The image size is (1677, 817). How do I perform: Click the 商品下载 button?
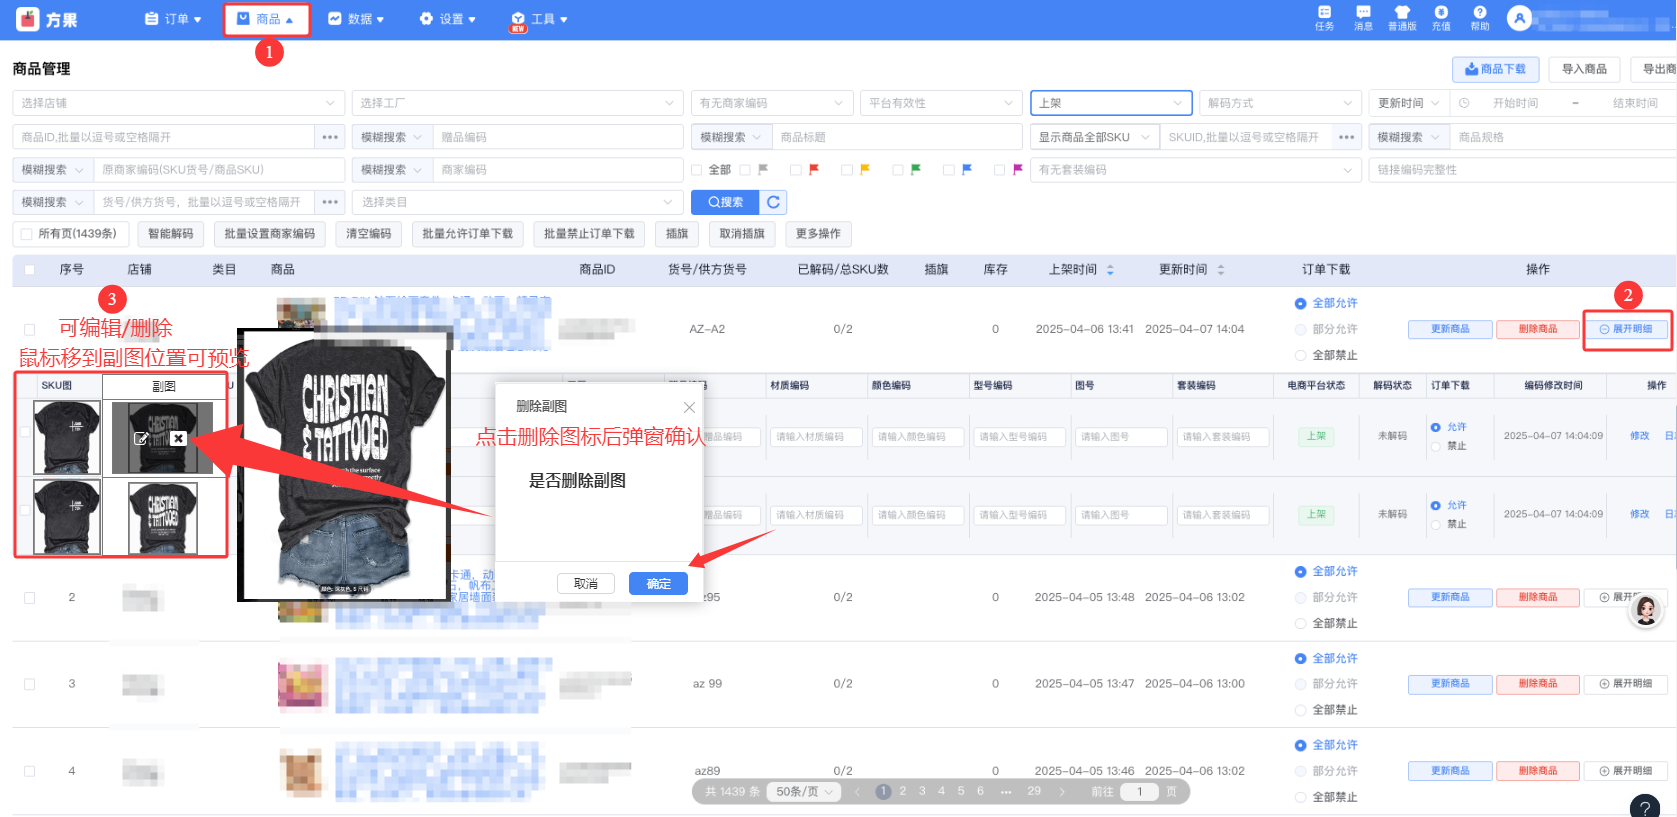tap(1496, 69)
